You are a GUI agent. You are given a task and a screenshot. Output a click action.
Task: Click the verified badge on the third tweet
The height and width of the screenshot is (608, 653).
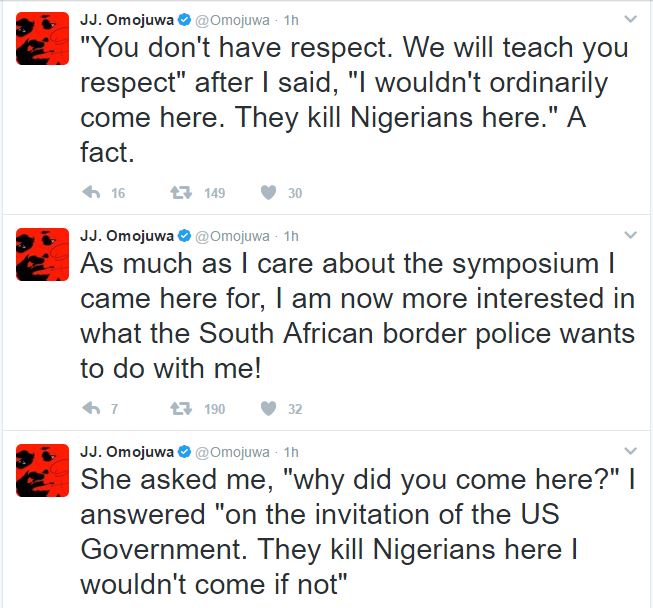click(183, 453)
